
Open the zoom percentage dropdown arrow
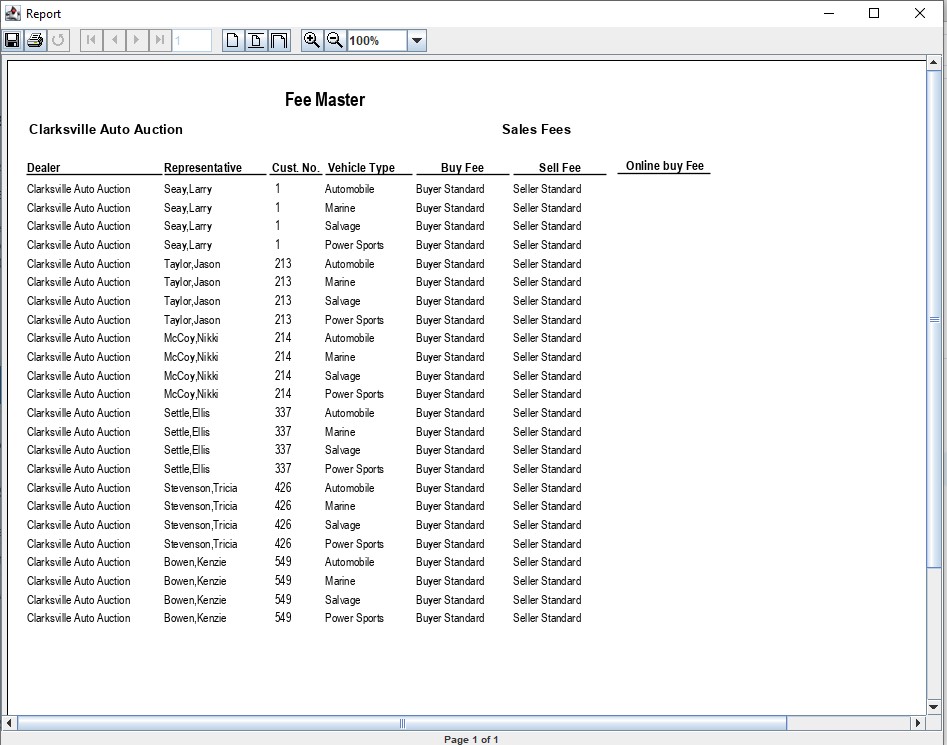click(x=417, y=41)
